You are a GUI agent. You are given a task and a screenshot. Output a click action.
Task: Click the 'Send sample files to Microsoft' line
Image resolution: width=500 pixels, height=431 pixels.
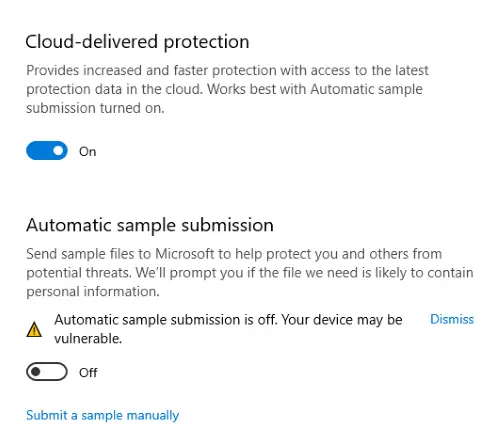234,254
